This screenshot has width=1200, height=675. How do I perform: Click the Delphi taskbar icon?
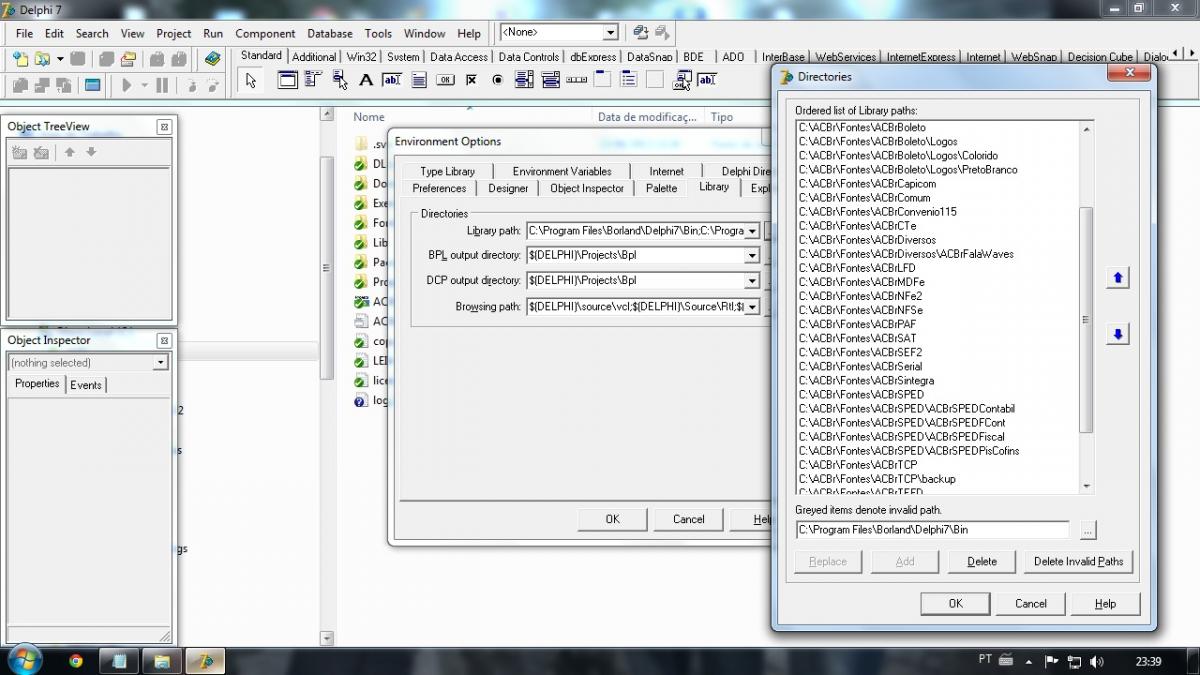(x=205, y=661)
